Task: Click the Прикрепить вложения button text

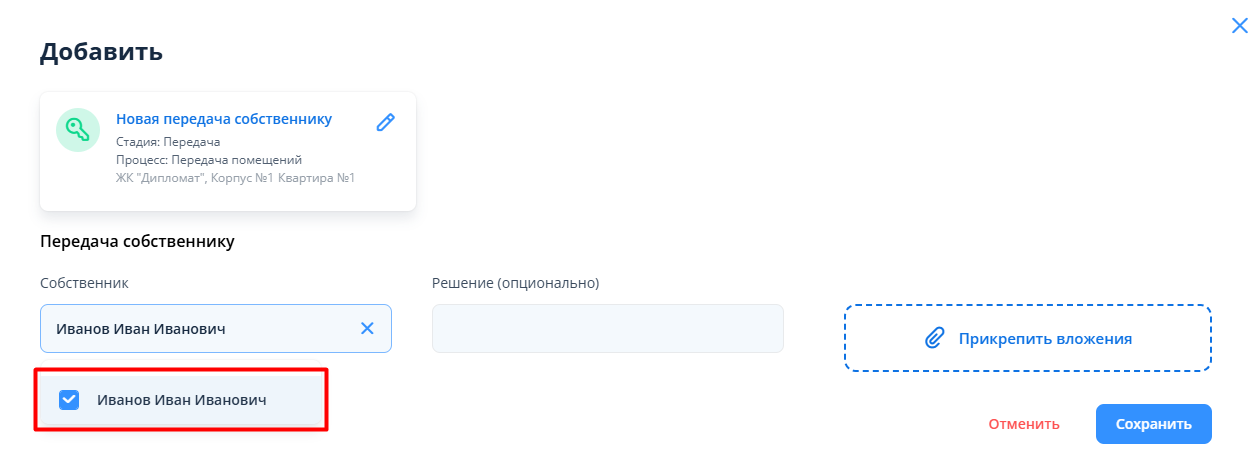Action: click(x=1045, y=339)
